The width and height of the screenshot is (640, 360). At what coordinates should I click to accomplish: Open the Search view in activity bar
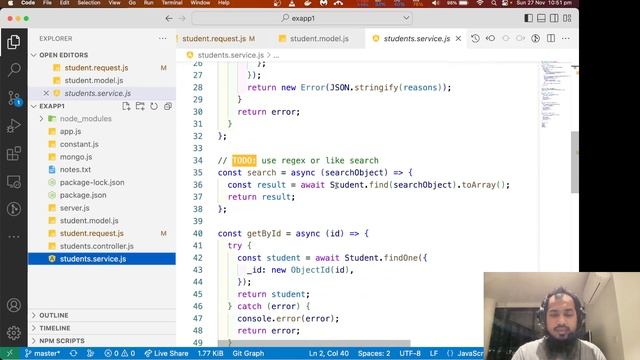[x=13, y=70]
